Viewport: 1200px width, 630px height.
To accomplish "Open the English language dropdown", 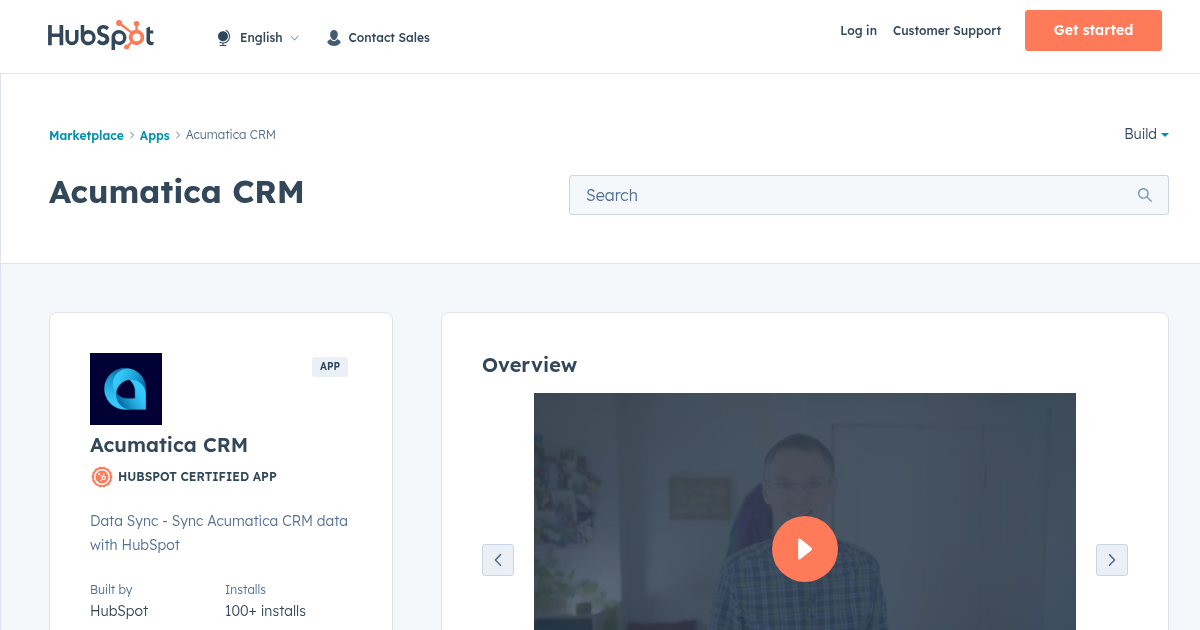I will coord(261,37).
